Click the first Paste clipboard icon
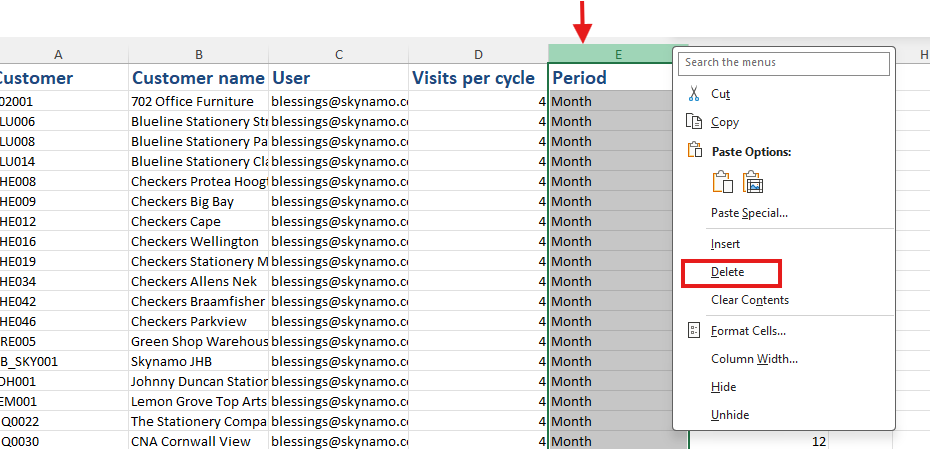 [722, 182]
